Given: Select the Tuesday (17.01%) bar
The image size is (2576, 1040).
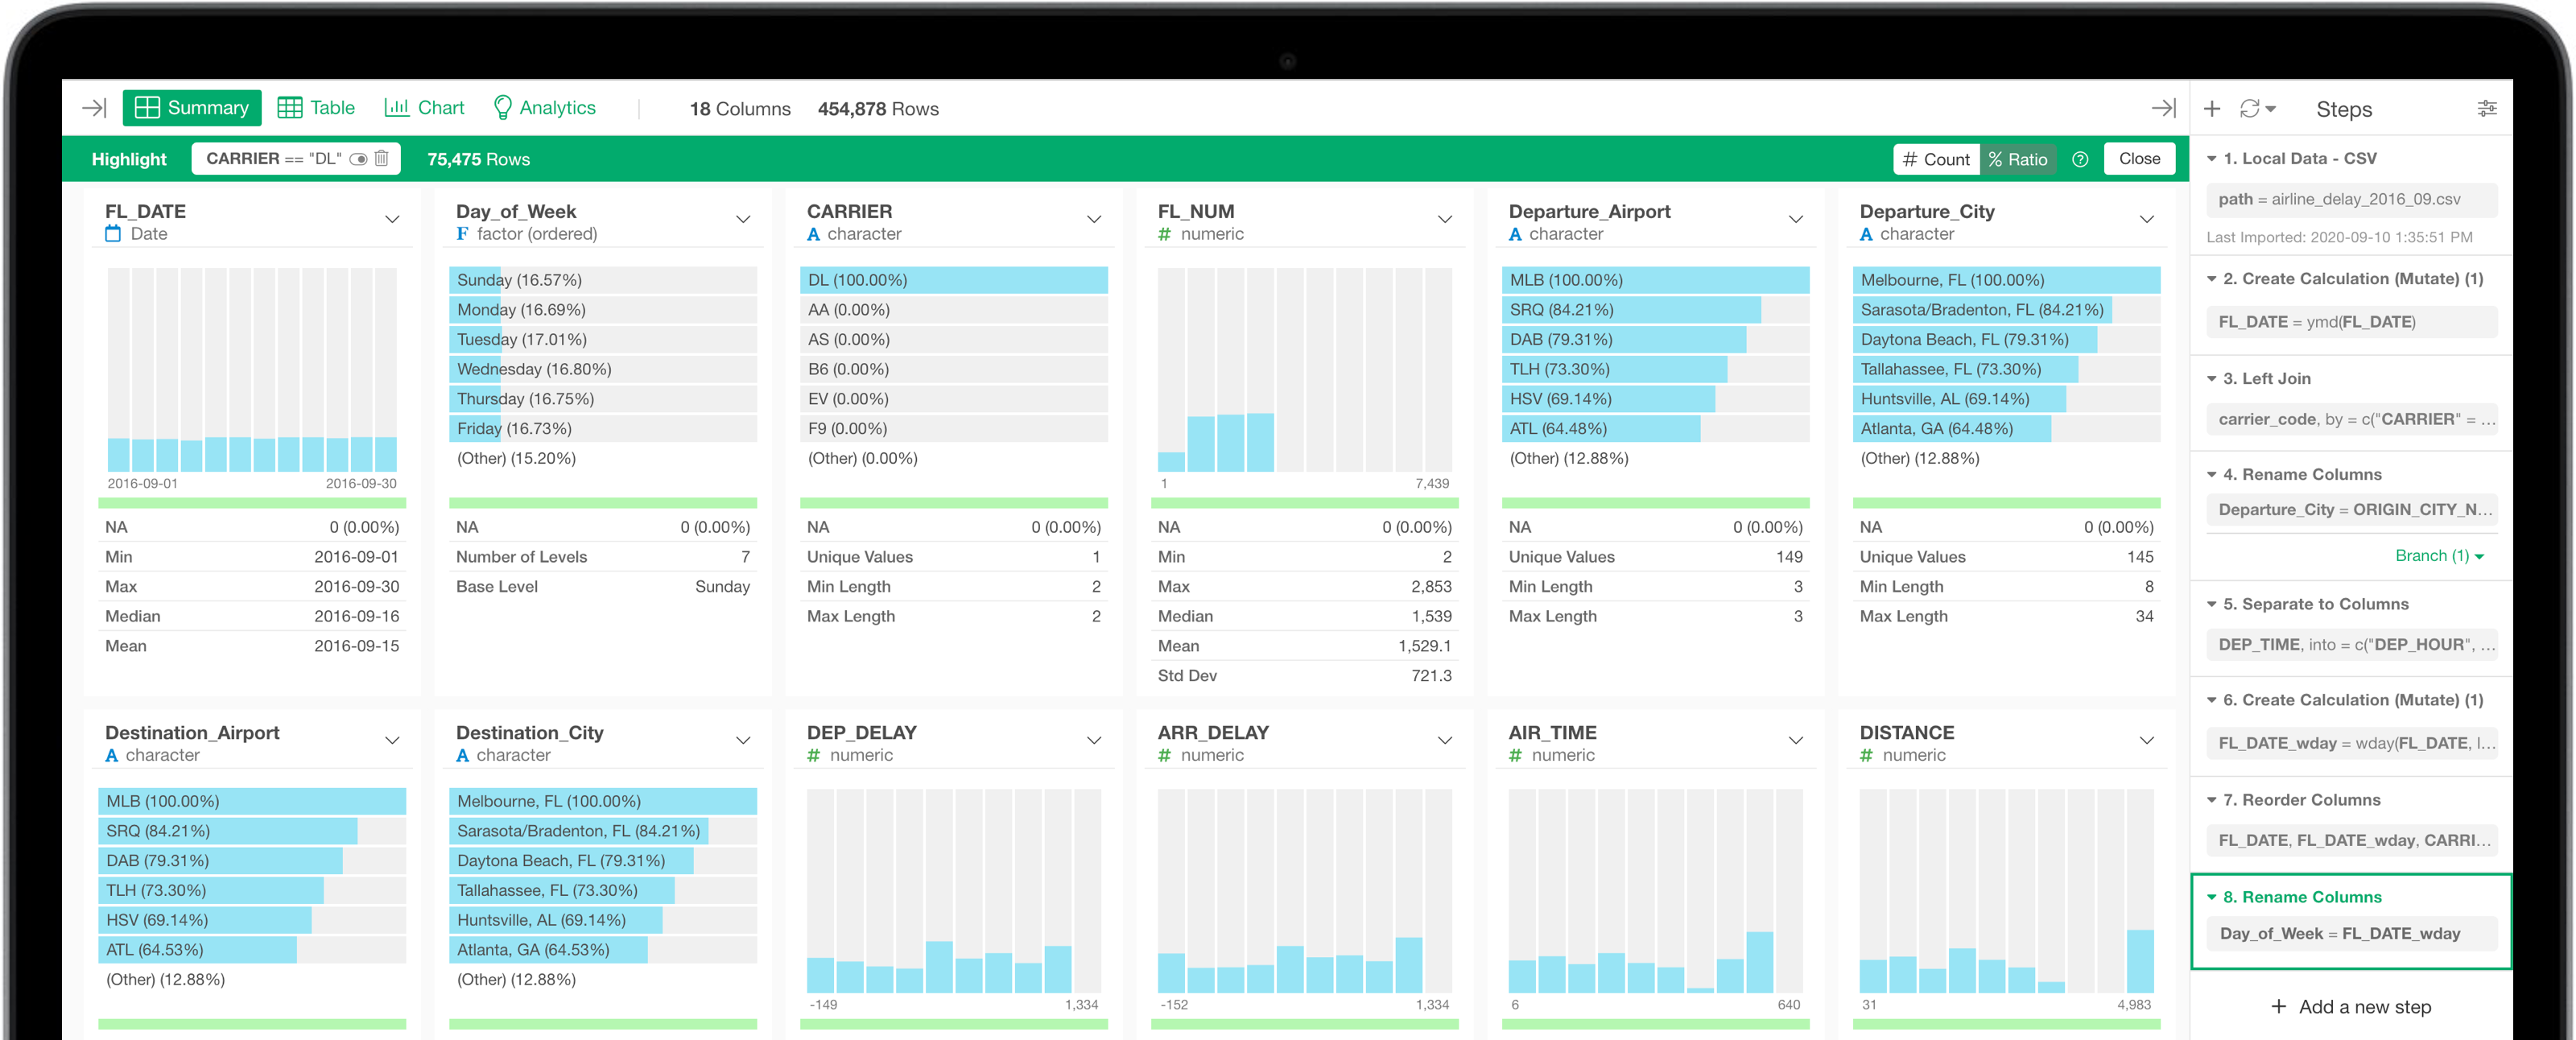Looking at the screenshot, I should coord(603,340).
